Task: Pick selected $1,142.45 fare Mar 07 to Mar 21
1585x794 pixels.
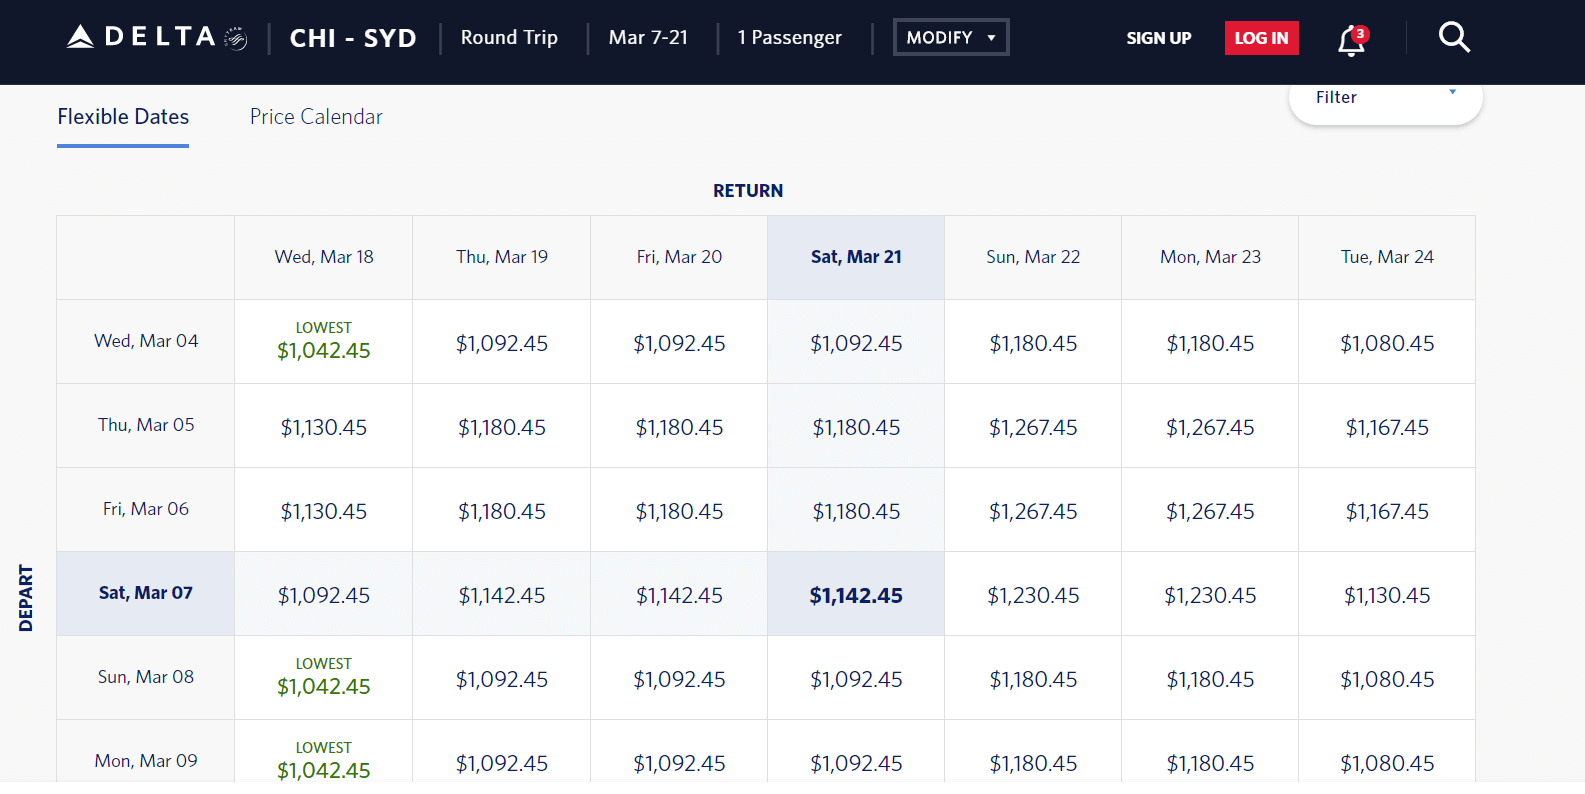Action: 856,595
